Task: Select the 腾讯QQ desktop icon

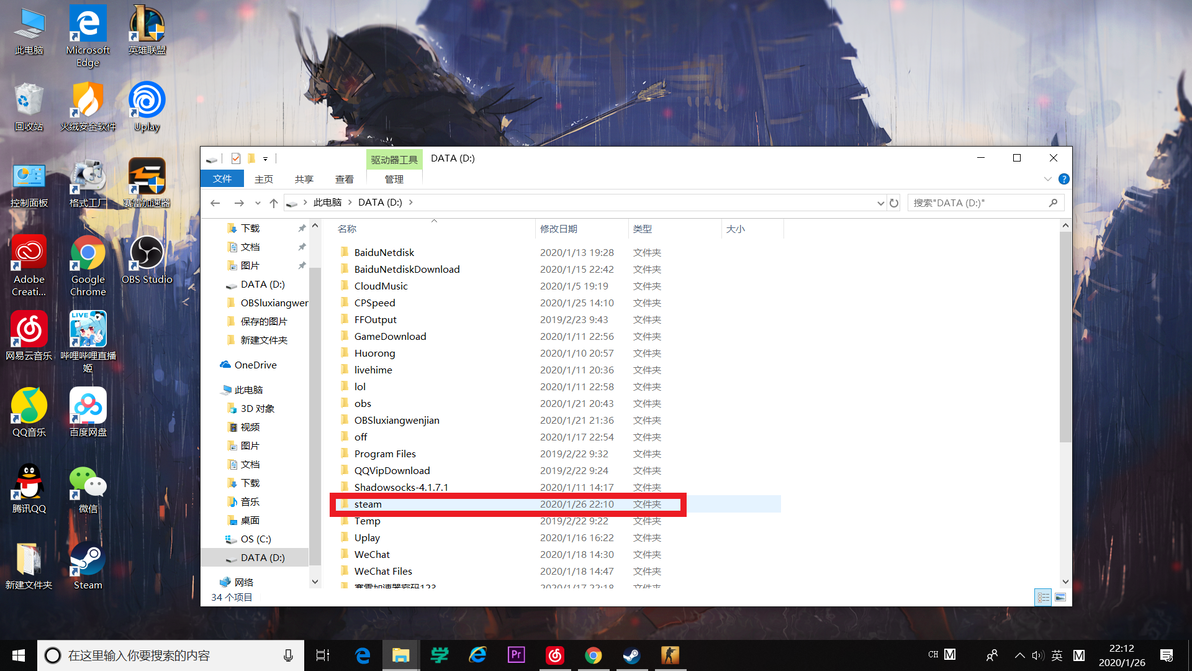Action: 29,489
